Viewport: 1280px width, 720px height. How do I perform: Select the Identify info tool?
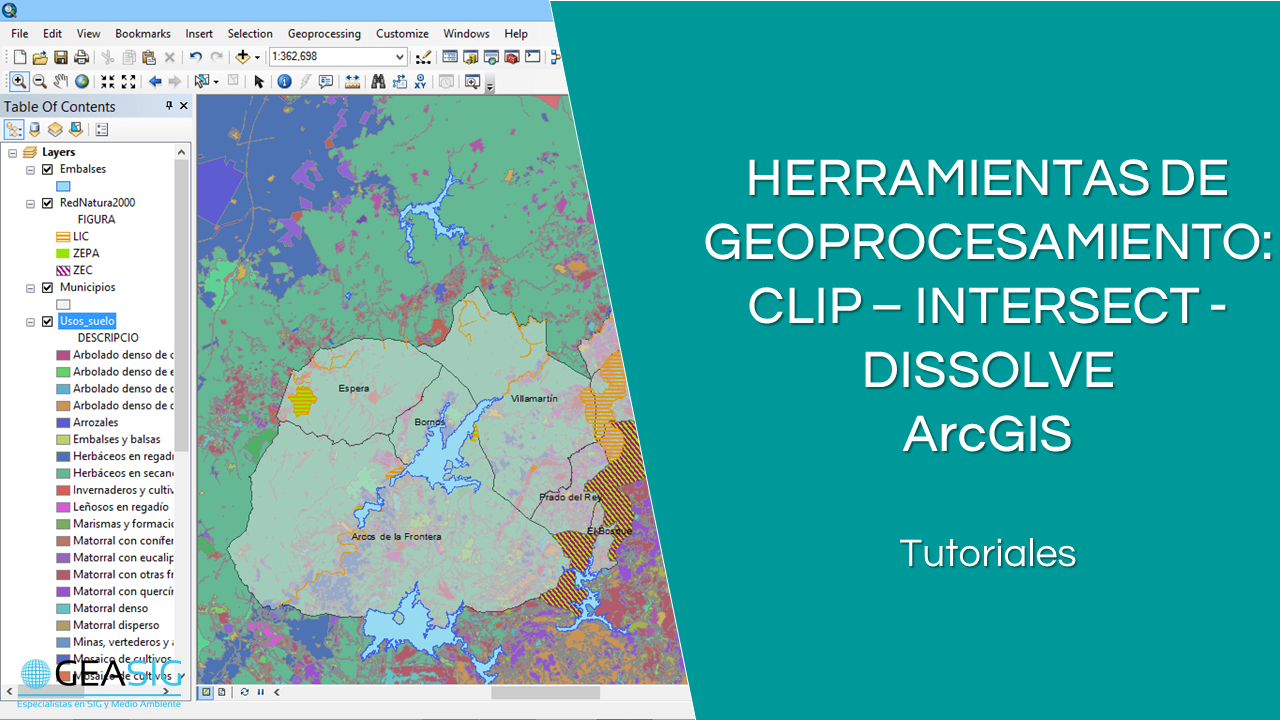[x=284, y=82]
